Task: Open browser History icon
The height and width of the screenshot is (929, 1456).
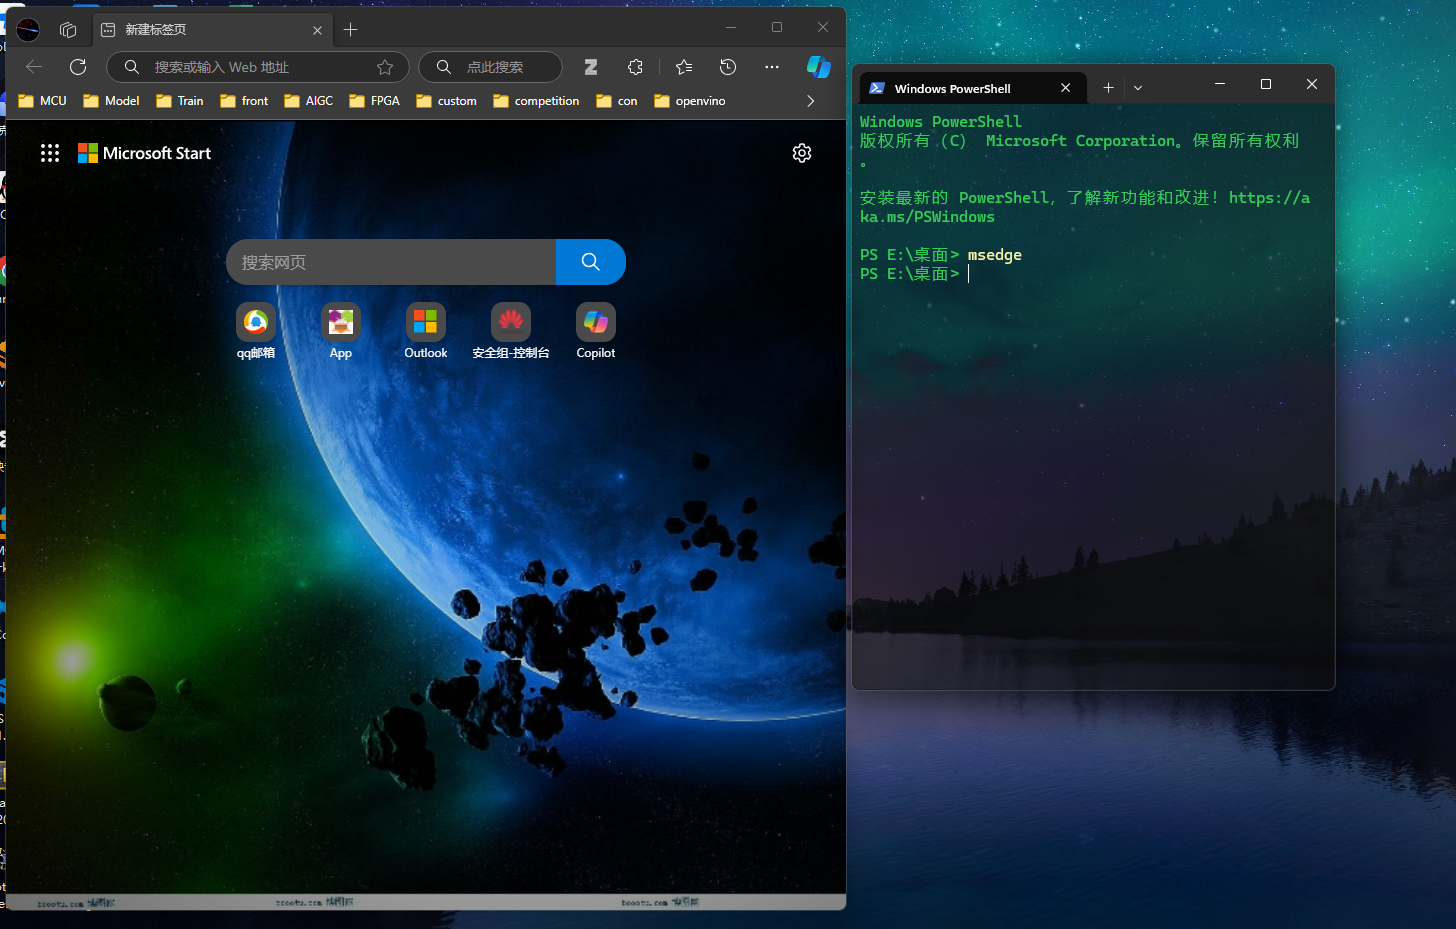Action: point(728,67)
